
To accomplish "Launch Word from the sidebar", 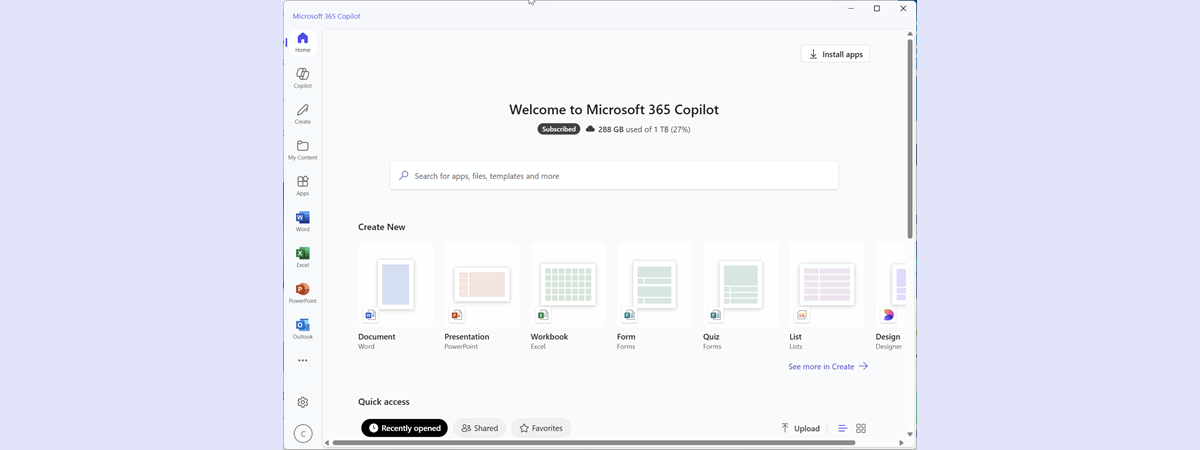I will [x=302, y=222].
